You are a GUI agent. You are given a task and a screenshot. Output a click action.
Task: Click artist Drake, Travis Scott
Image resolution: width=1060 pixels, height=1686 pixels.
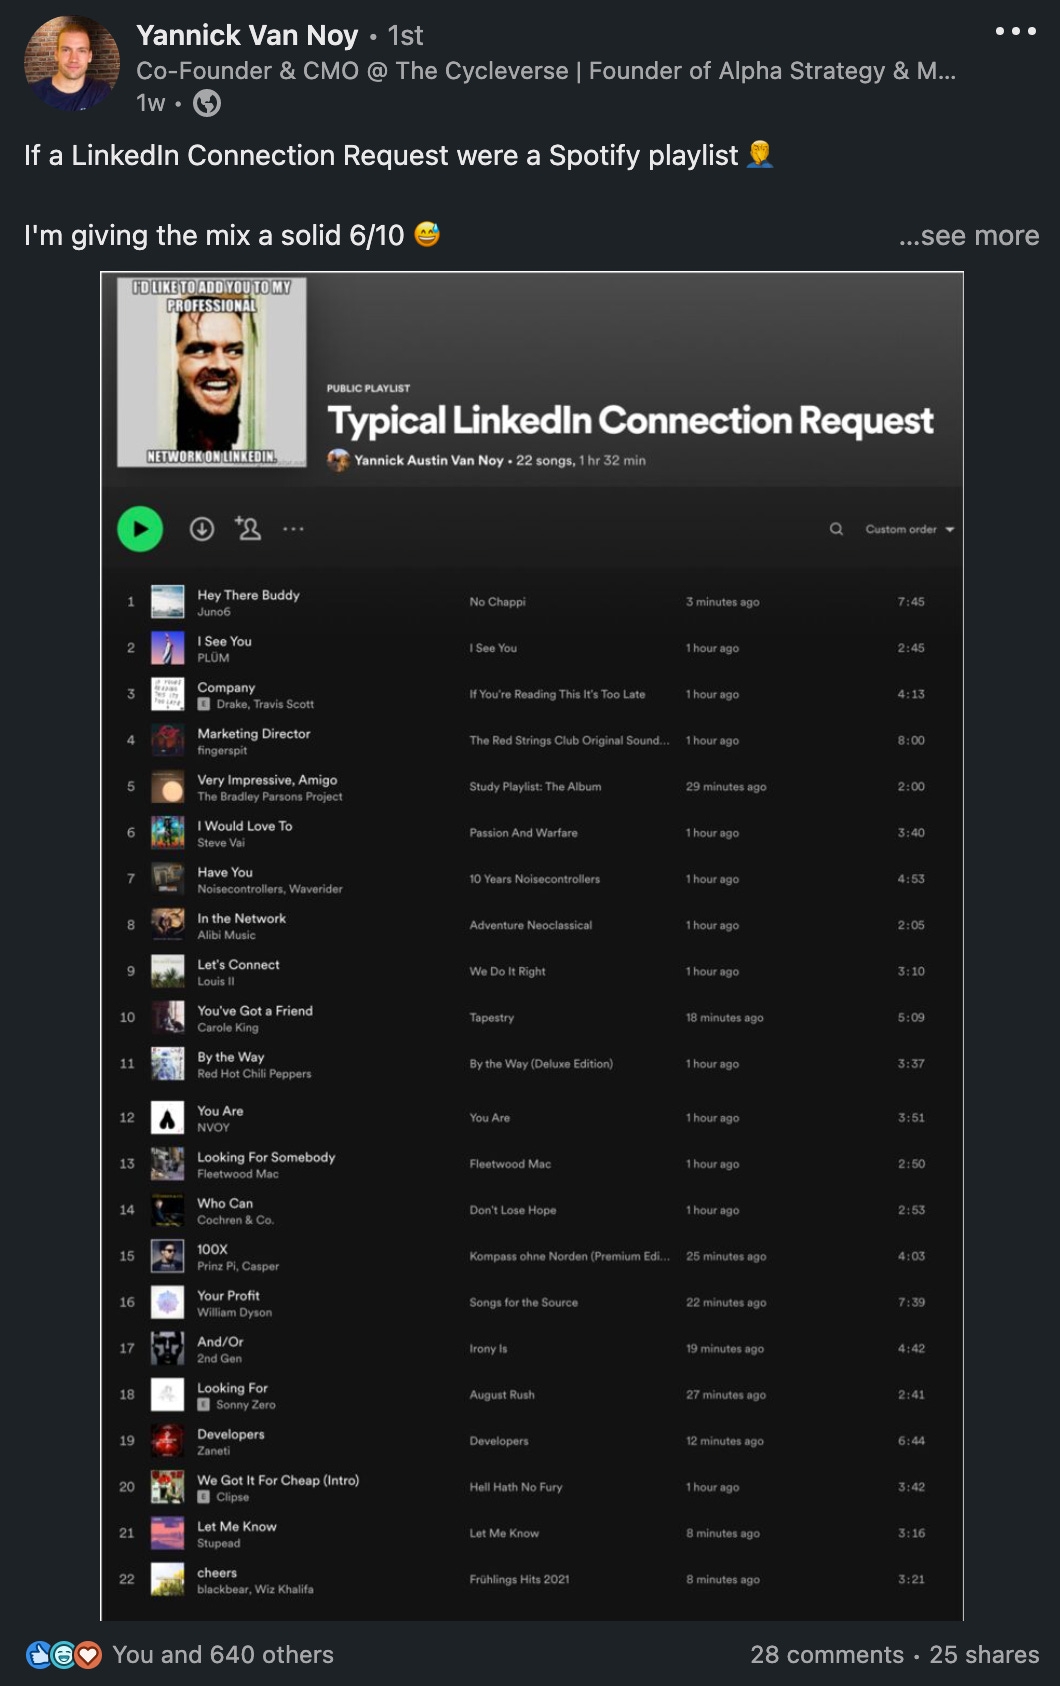point(265,704)
